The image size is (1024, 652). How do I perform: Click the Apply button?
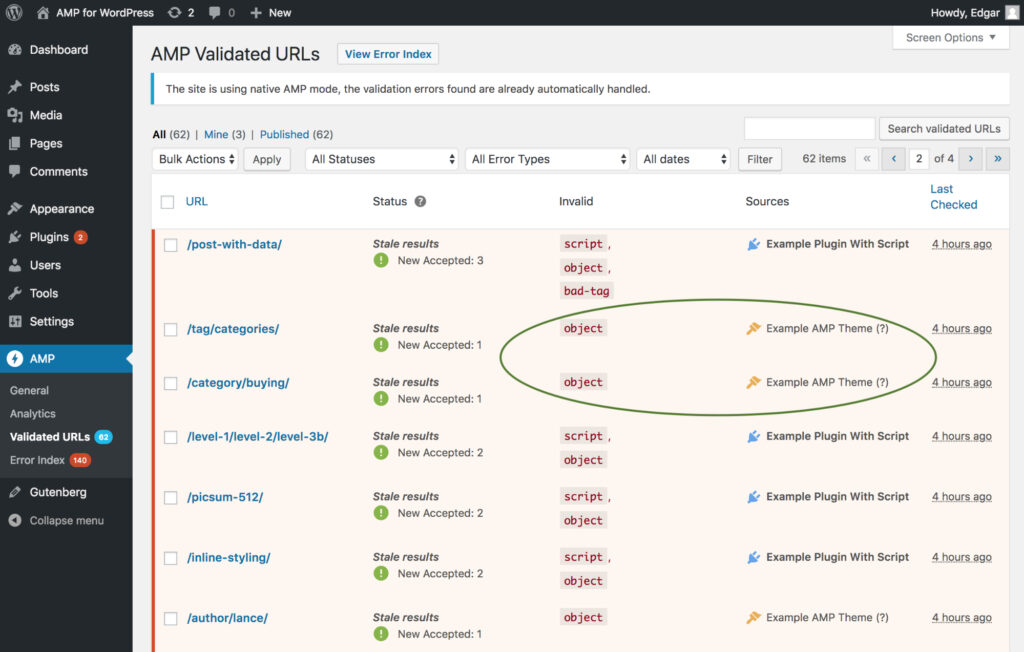tap(266, 159)
